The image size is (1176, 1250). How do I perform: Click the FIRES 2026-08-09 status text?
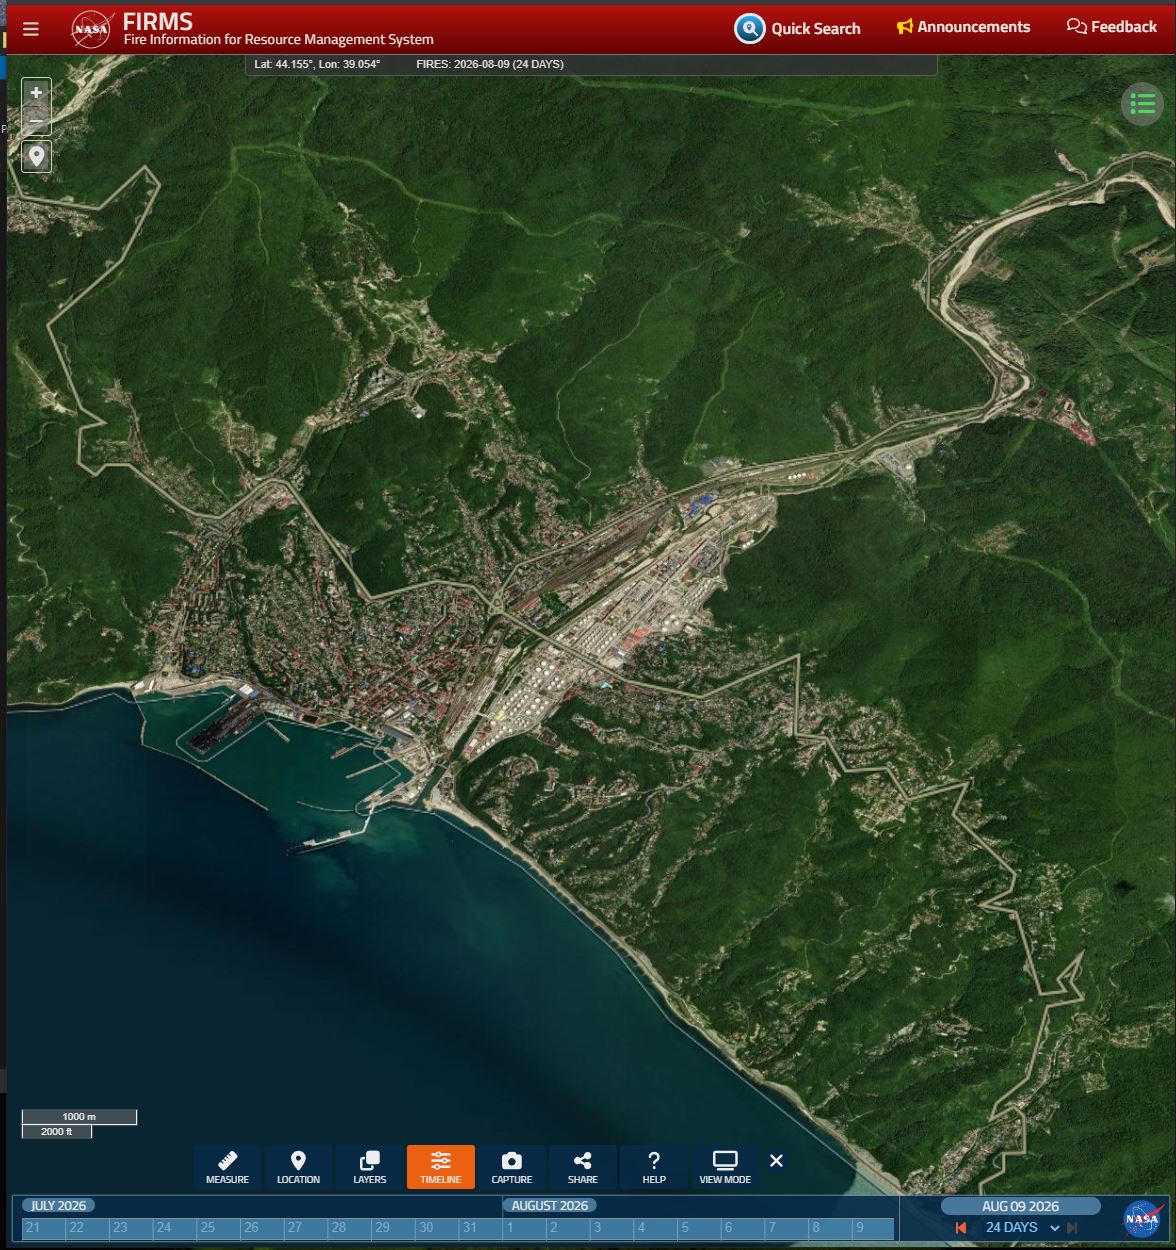490,64
